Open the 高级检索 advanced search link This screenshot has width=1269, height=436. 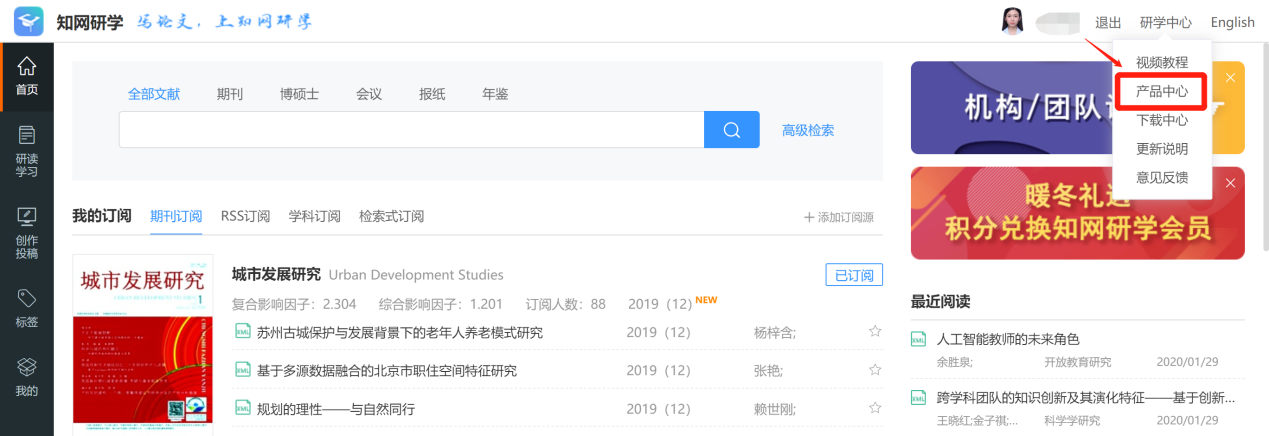(x=808, y=130)
